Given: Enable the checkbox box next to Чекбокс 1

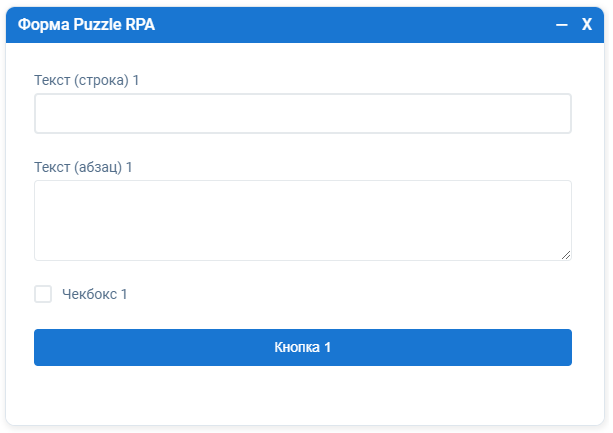Looking at the screenshot, I should [43, 294].
